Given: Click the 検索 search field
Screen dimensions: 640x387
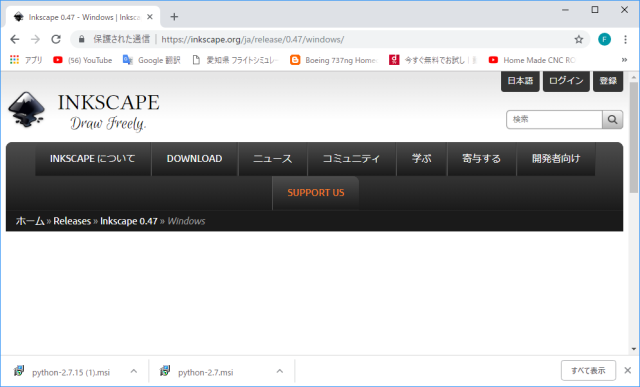Looking at the screenshot, I should [x=554, y=120].
